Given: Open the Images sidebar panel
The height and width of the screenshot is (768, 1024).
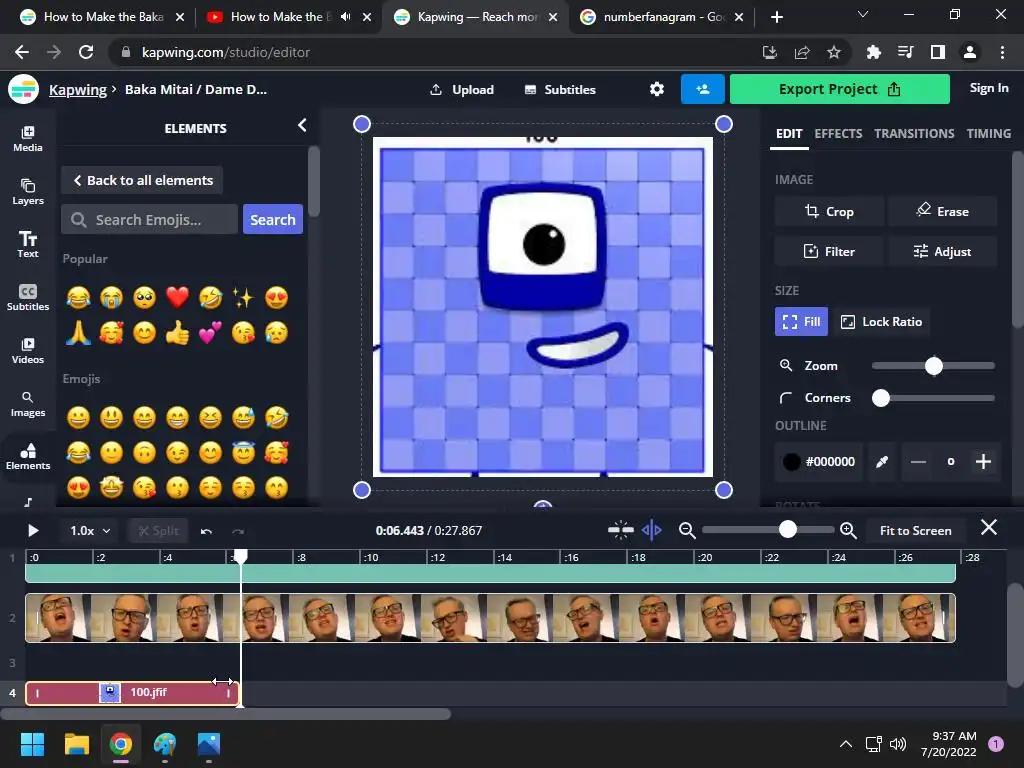Looking at the screenshot, I should pyautogui.click(x=27, y=404).
